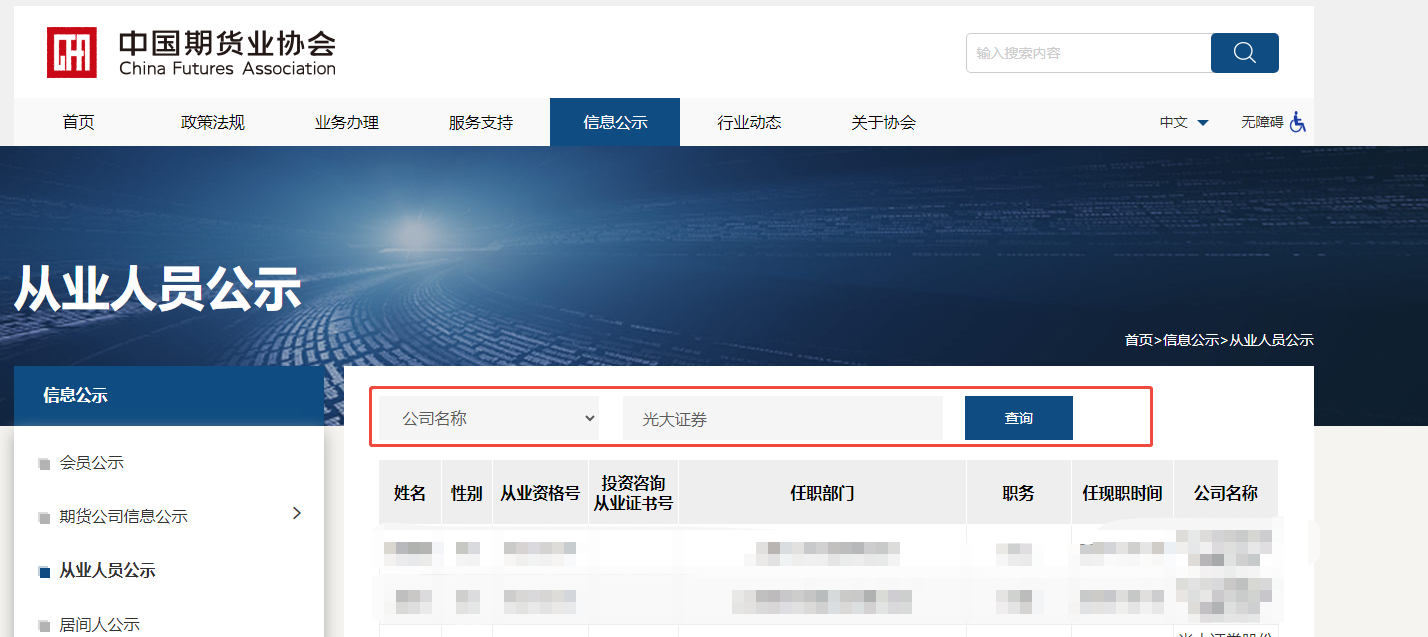Open the 中文 language dropdown
This screenshot has width=1428, height=637.
(x=1183, y=121)
